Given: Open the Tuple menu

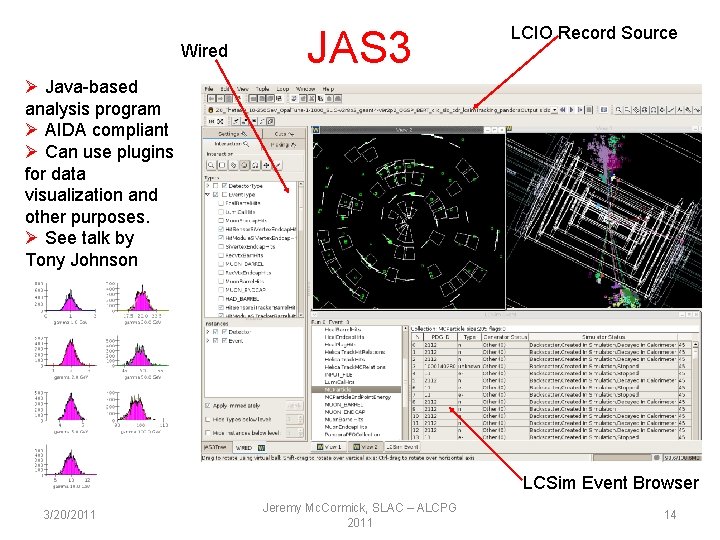Looking at the screenshot, I should (x=263, y=89).
